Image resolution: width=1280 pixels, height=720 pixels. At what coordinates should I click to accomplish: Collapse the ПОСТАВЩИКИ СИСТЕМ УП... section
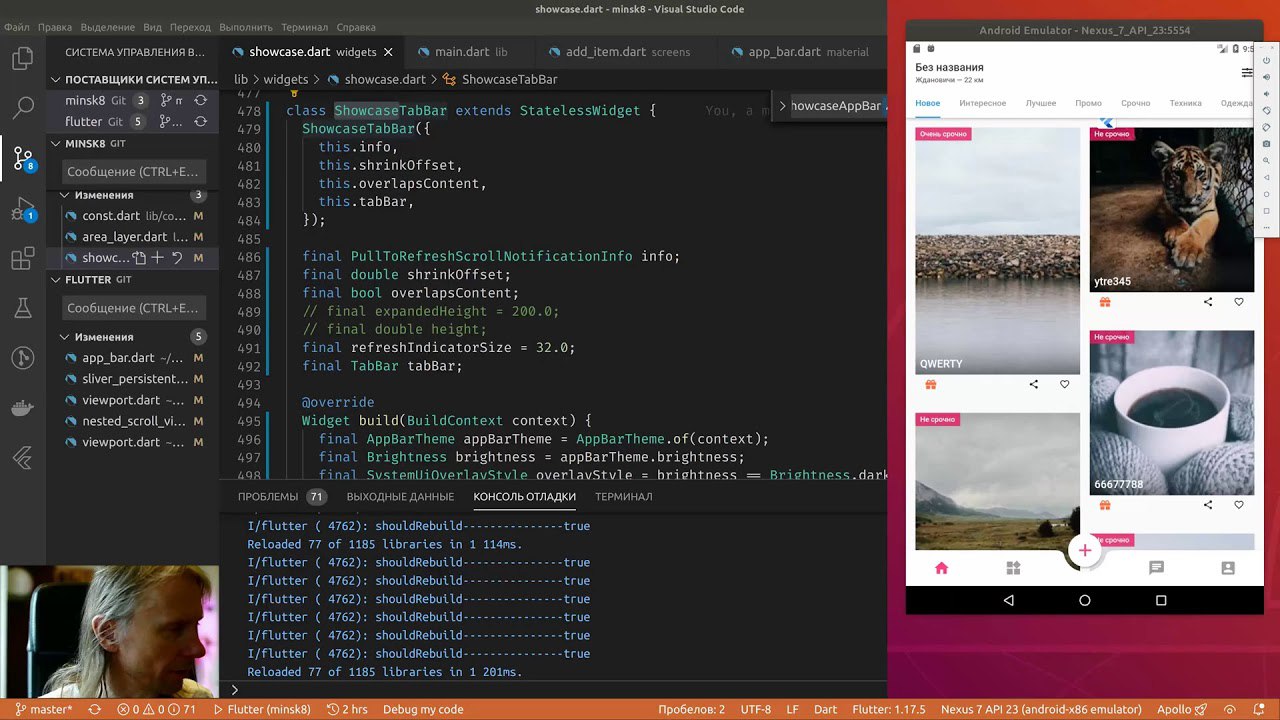pyautogui.click(x=57, y=79)
